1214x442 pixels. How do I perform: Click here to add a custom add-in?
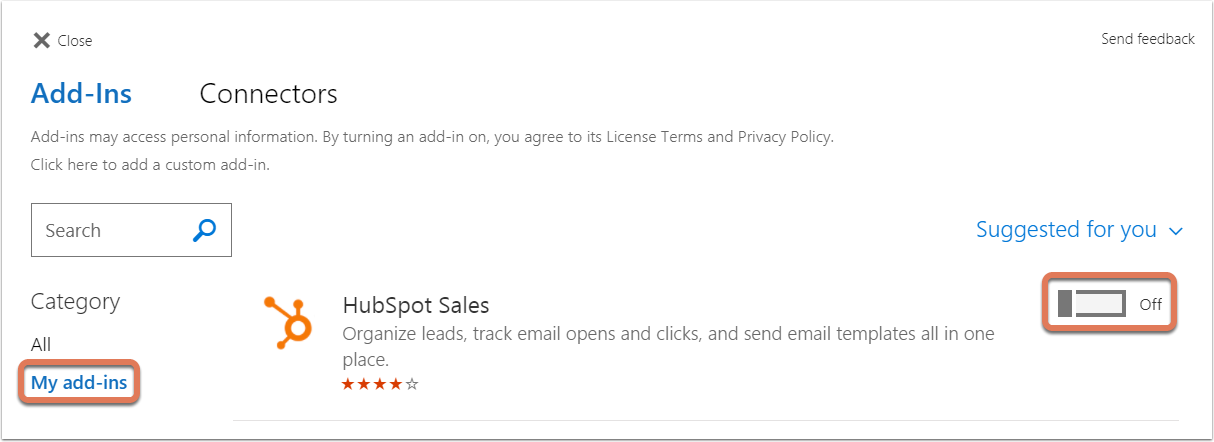coord(150,164)
